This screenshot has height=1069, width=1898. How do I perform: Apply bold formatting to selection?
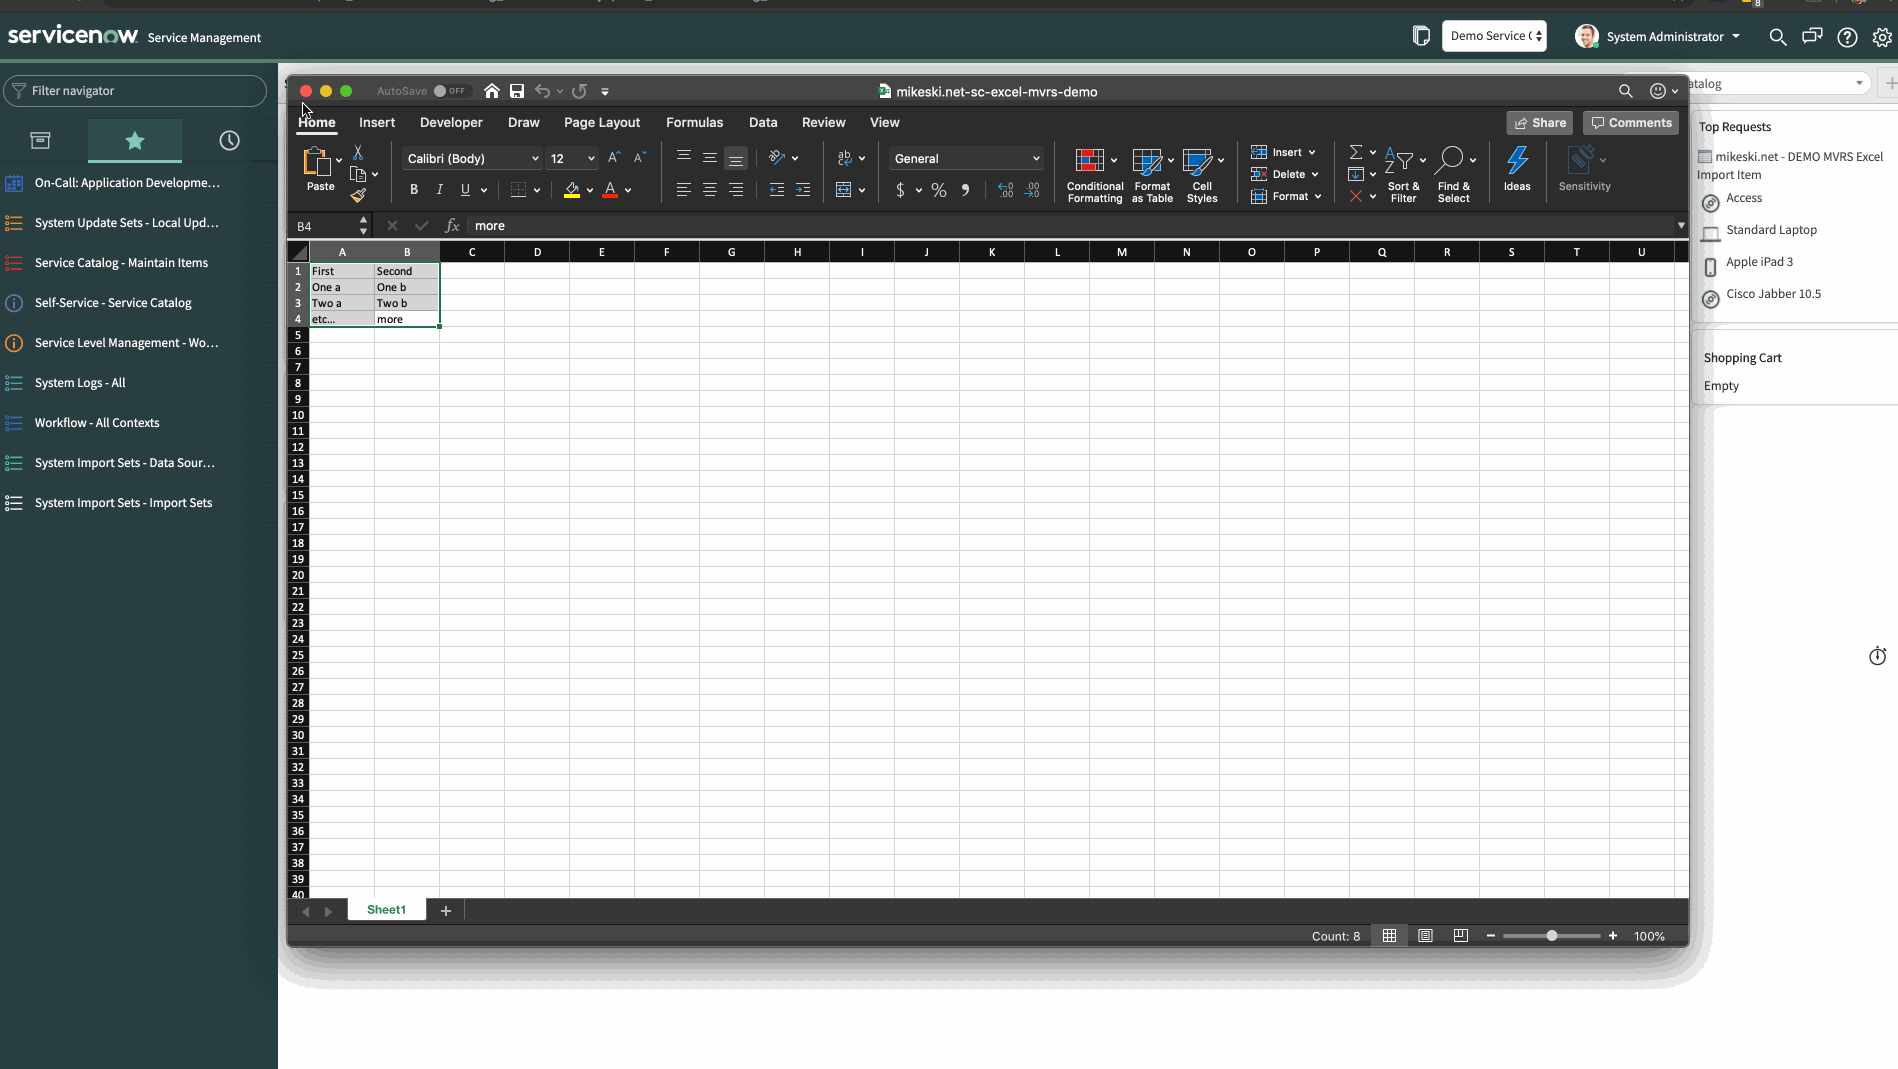(413, 189)
